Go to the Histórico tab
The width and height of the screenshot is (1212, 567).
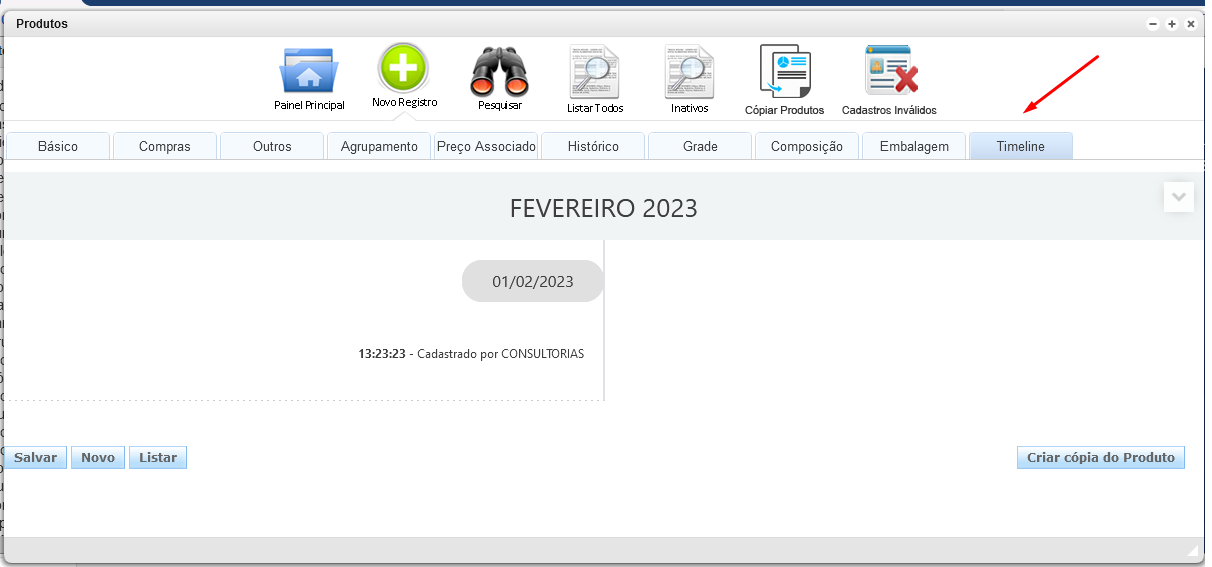click(x=593, y=146)
